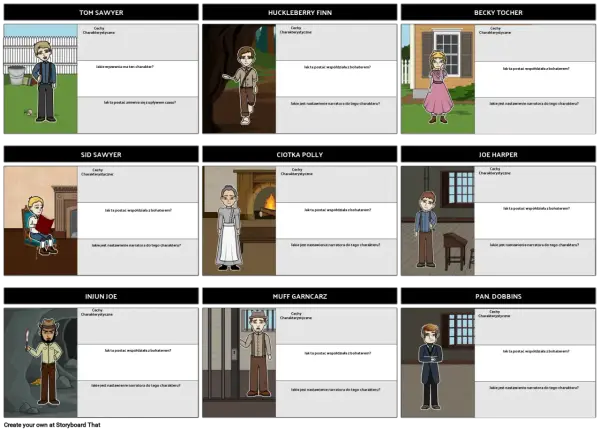Select Iniun Joe's cave illustration
Screen dimensions: 600x432
(41, 362)
